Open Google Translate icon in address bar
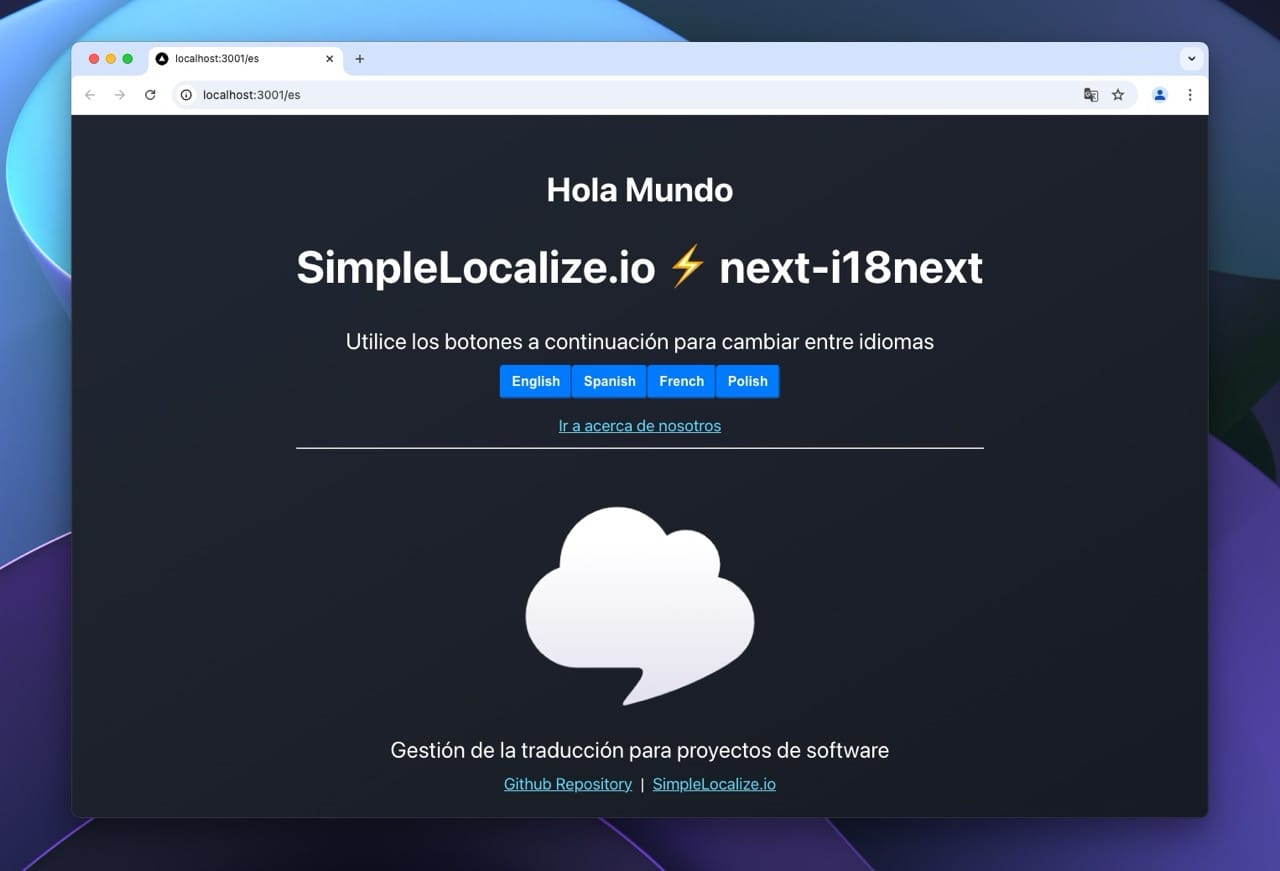1280x871 pixels. coord(1091,95)
